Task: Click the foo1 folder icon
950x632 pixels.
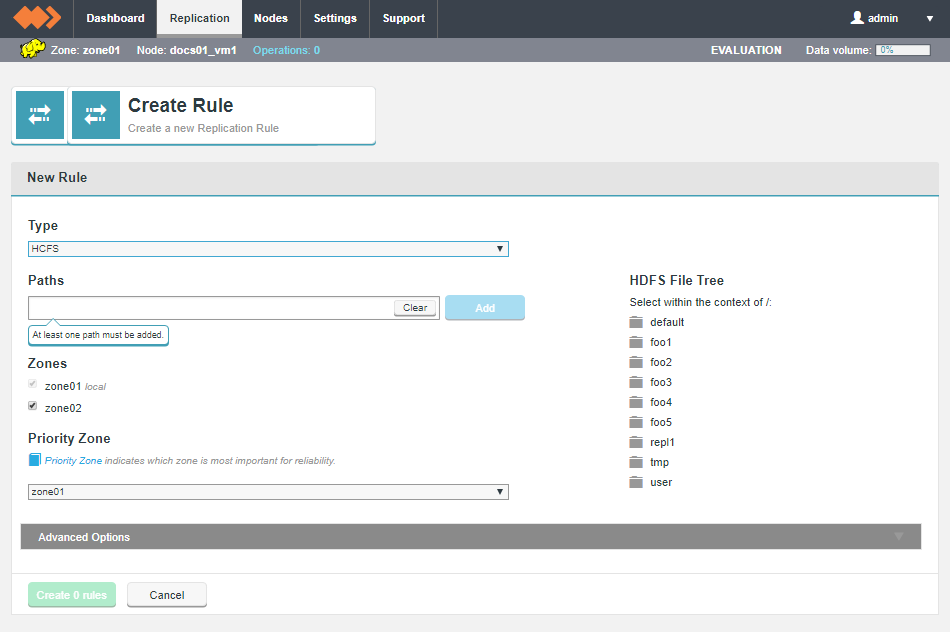Action: pos(636,342)
